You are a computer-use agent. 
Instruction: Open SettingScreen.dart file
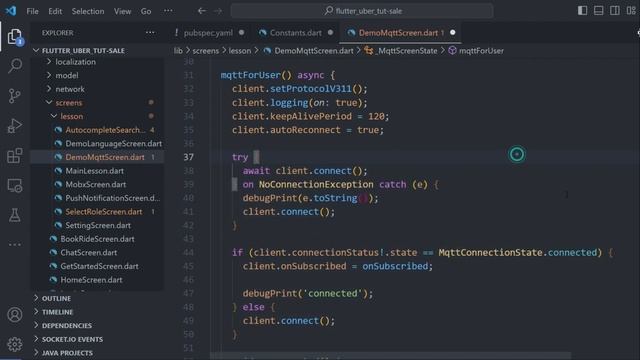point(98,225)
